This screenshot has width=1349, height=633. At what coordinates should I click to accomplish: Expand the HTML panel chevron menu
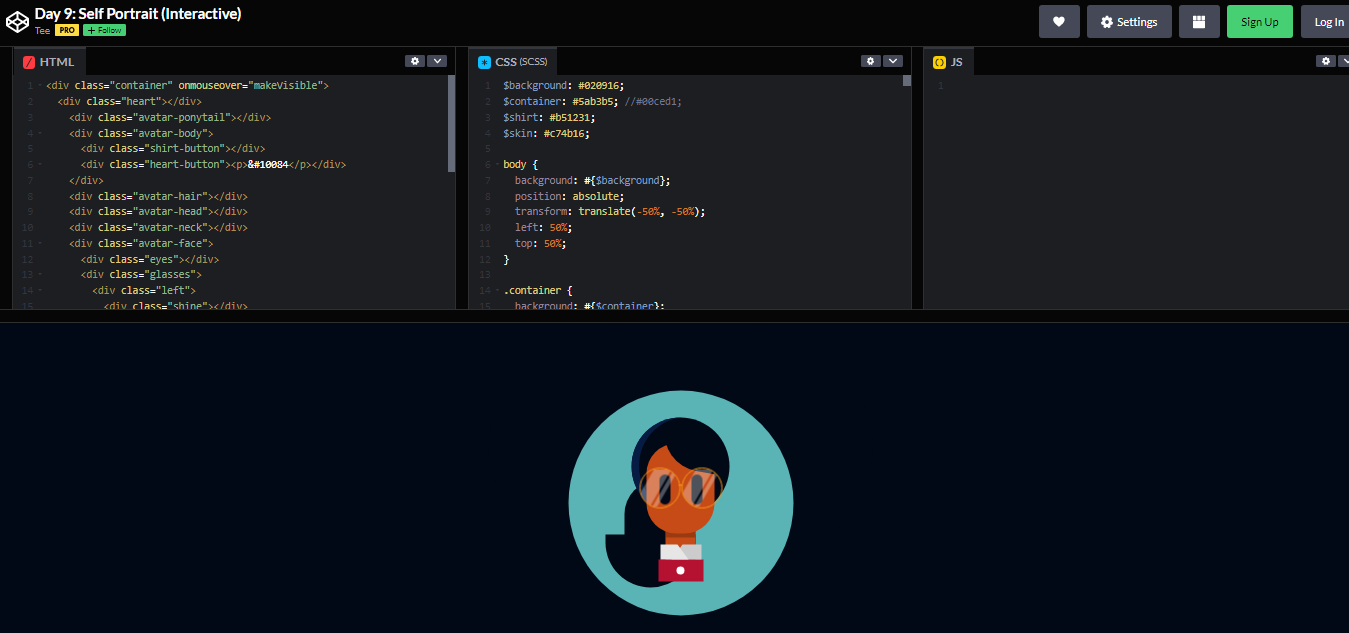tap(438, 60)
